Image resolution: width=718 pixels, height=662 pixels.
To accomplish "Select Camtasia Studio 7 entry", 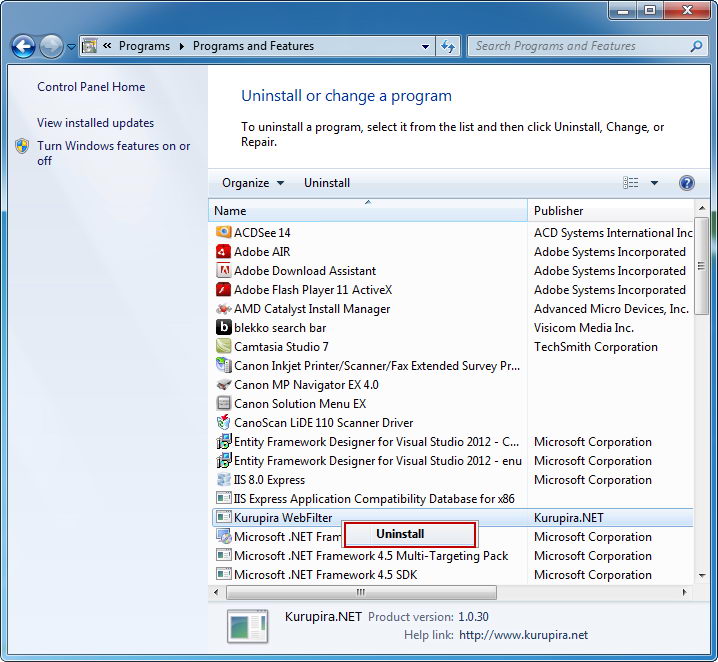I will (281, 347).
